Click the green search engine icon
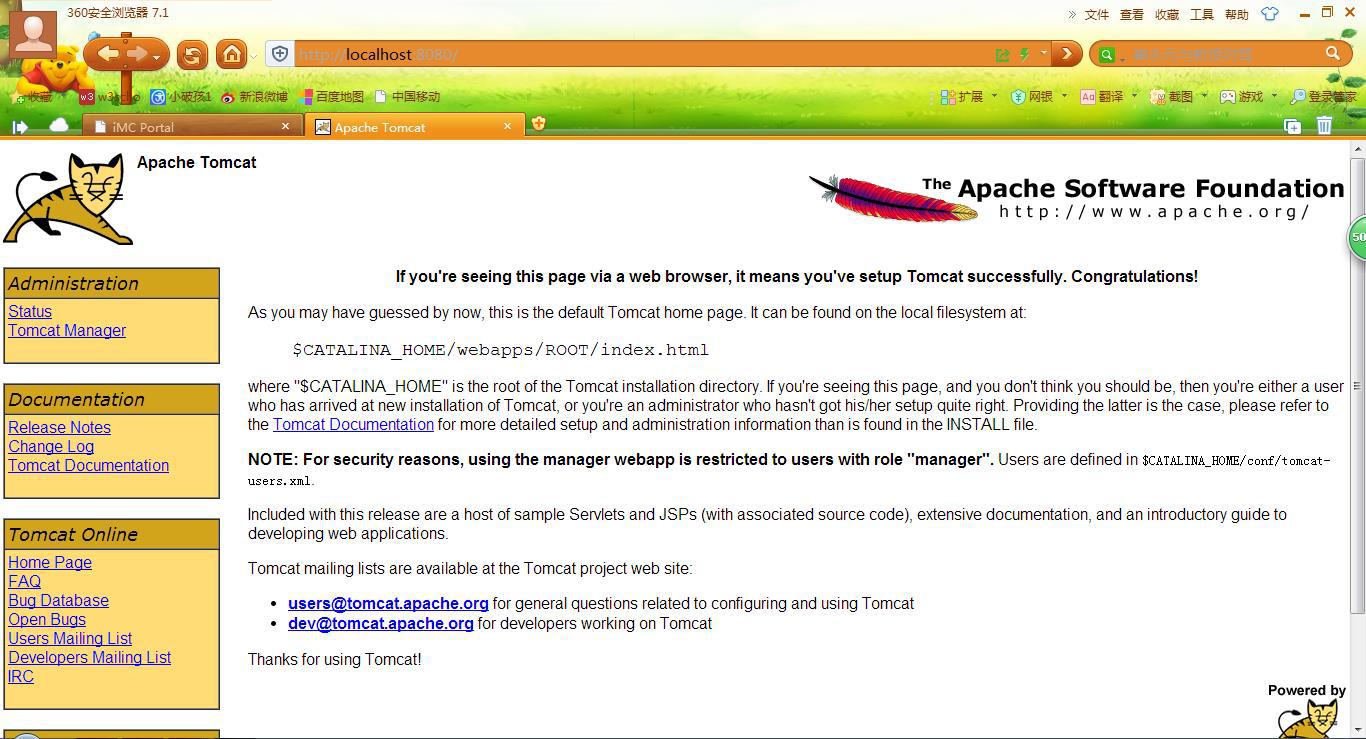This screenshot has width=1366, height=739. click(1106, 54)
